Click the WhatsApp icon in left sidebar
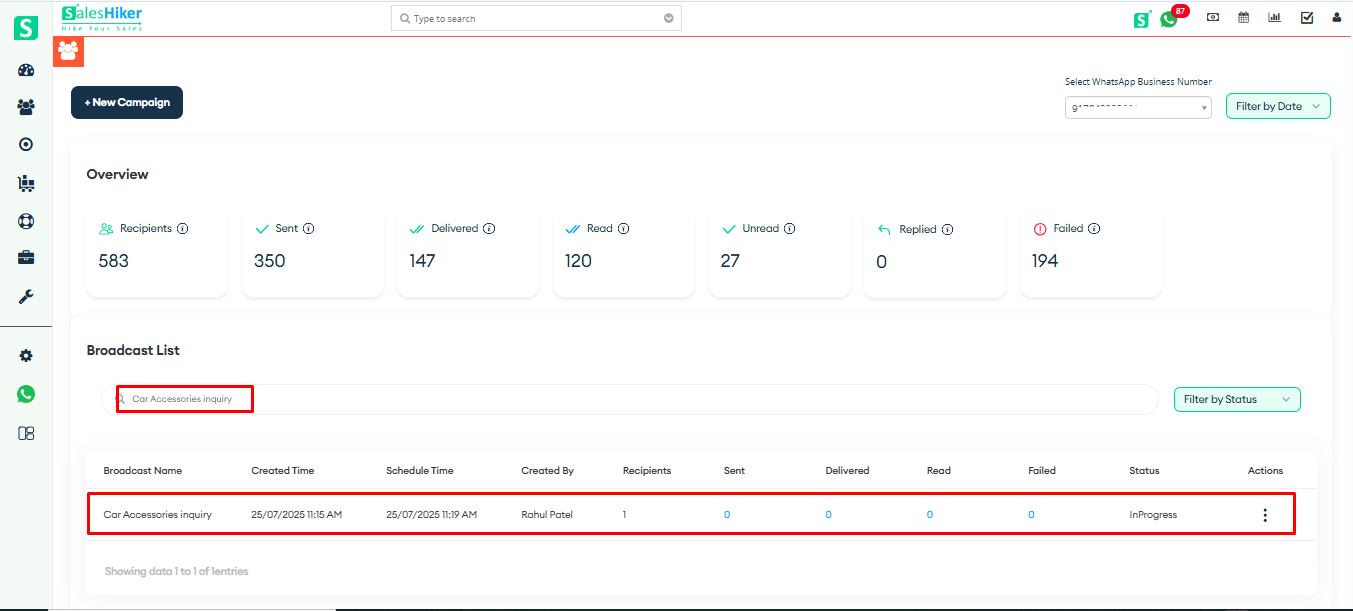 (26, 394)
